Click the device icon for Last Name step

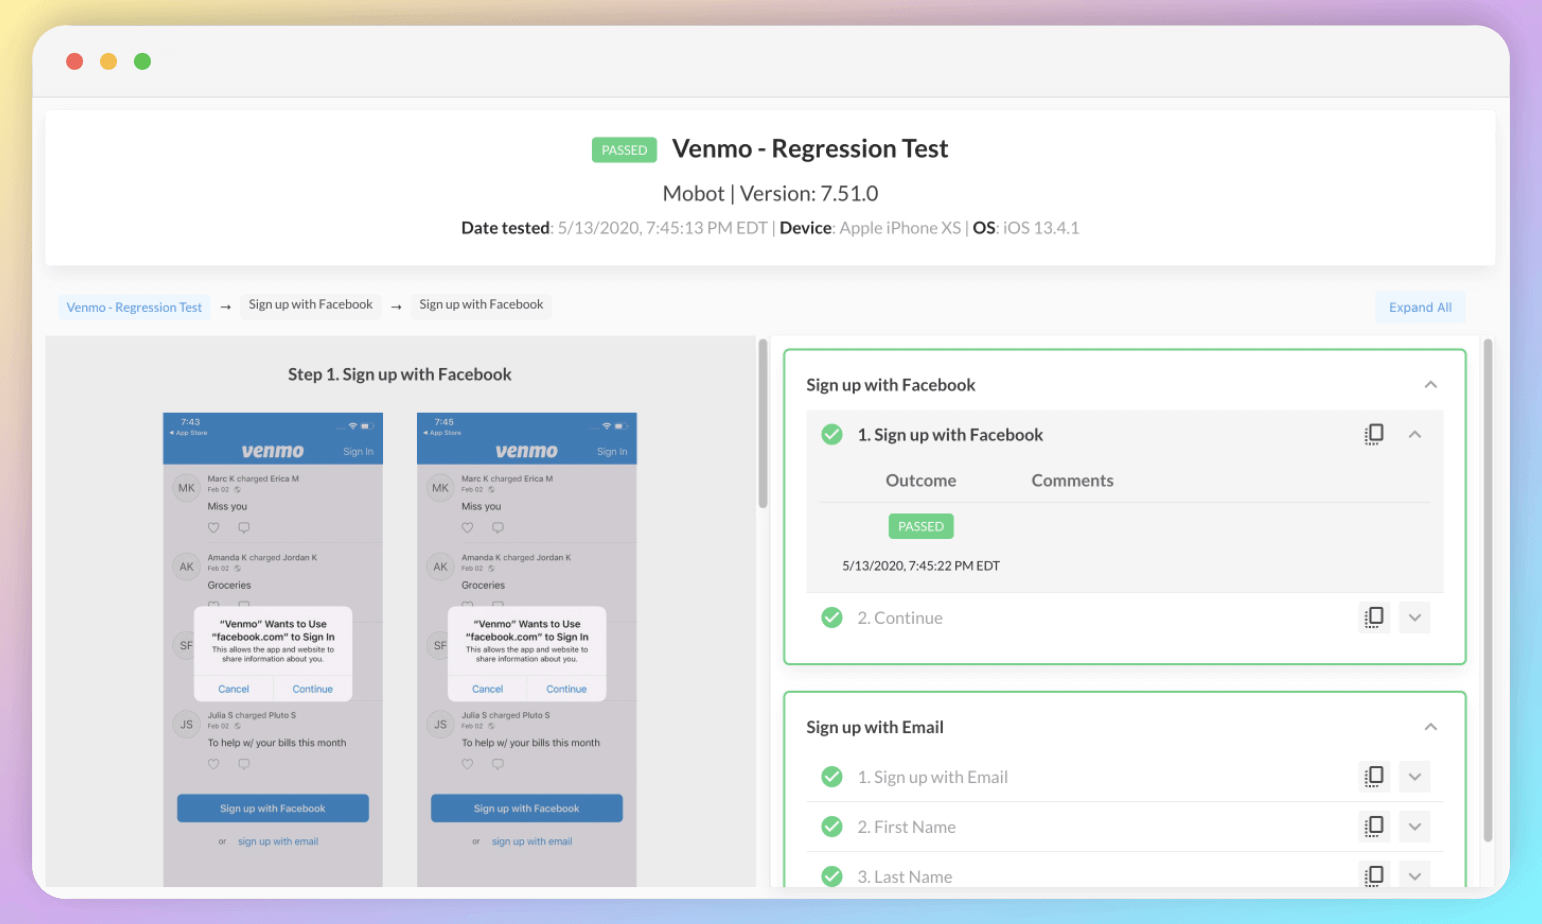(1374, 875)
